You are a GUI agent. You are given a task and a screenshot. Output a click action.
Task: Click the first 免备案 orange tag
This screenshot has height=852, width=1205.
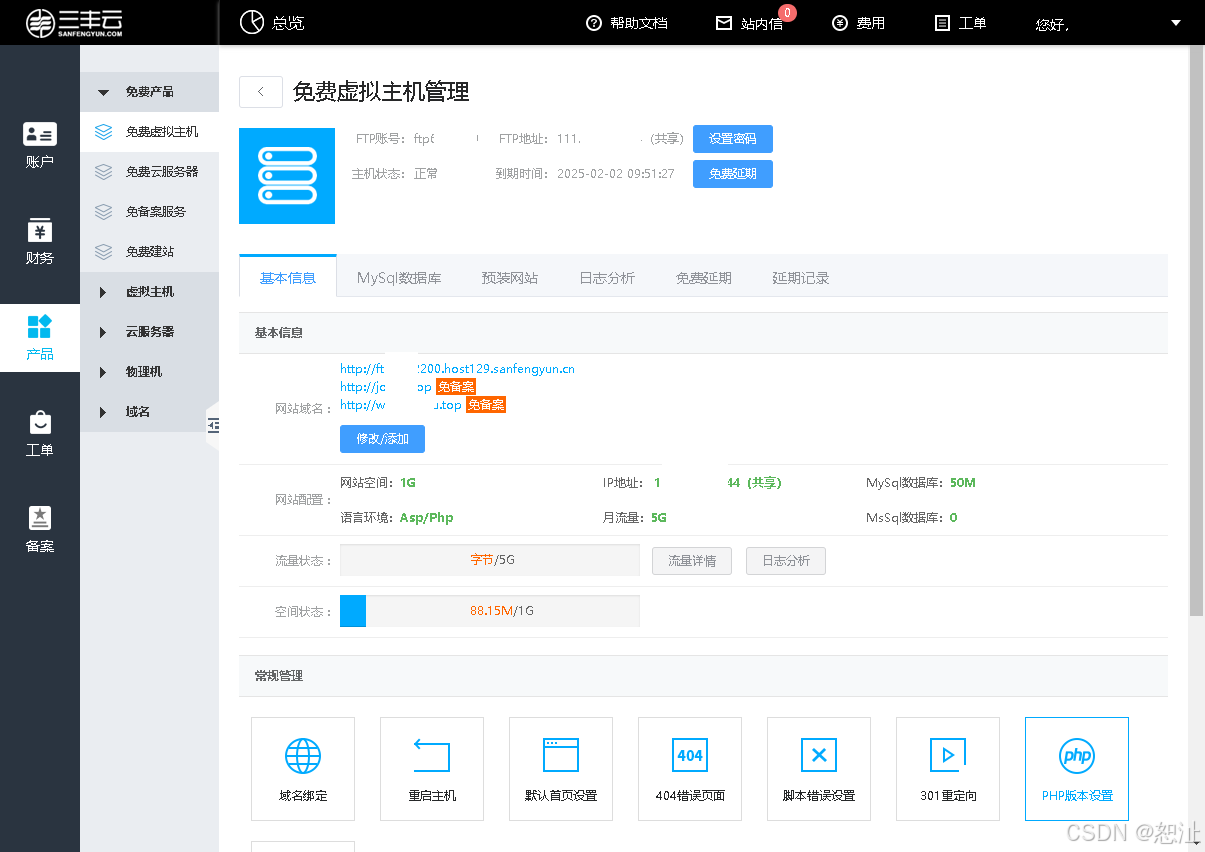456,387
